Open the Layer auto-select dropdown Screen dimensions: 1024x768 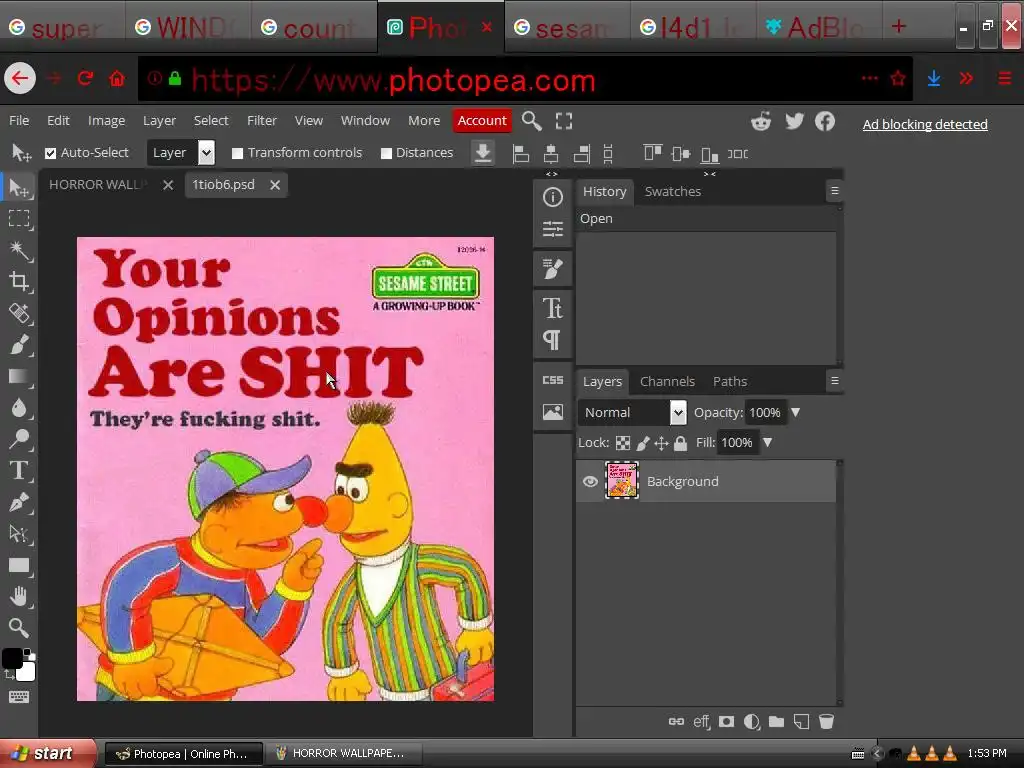[x=181, y=153]
